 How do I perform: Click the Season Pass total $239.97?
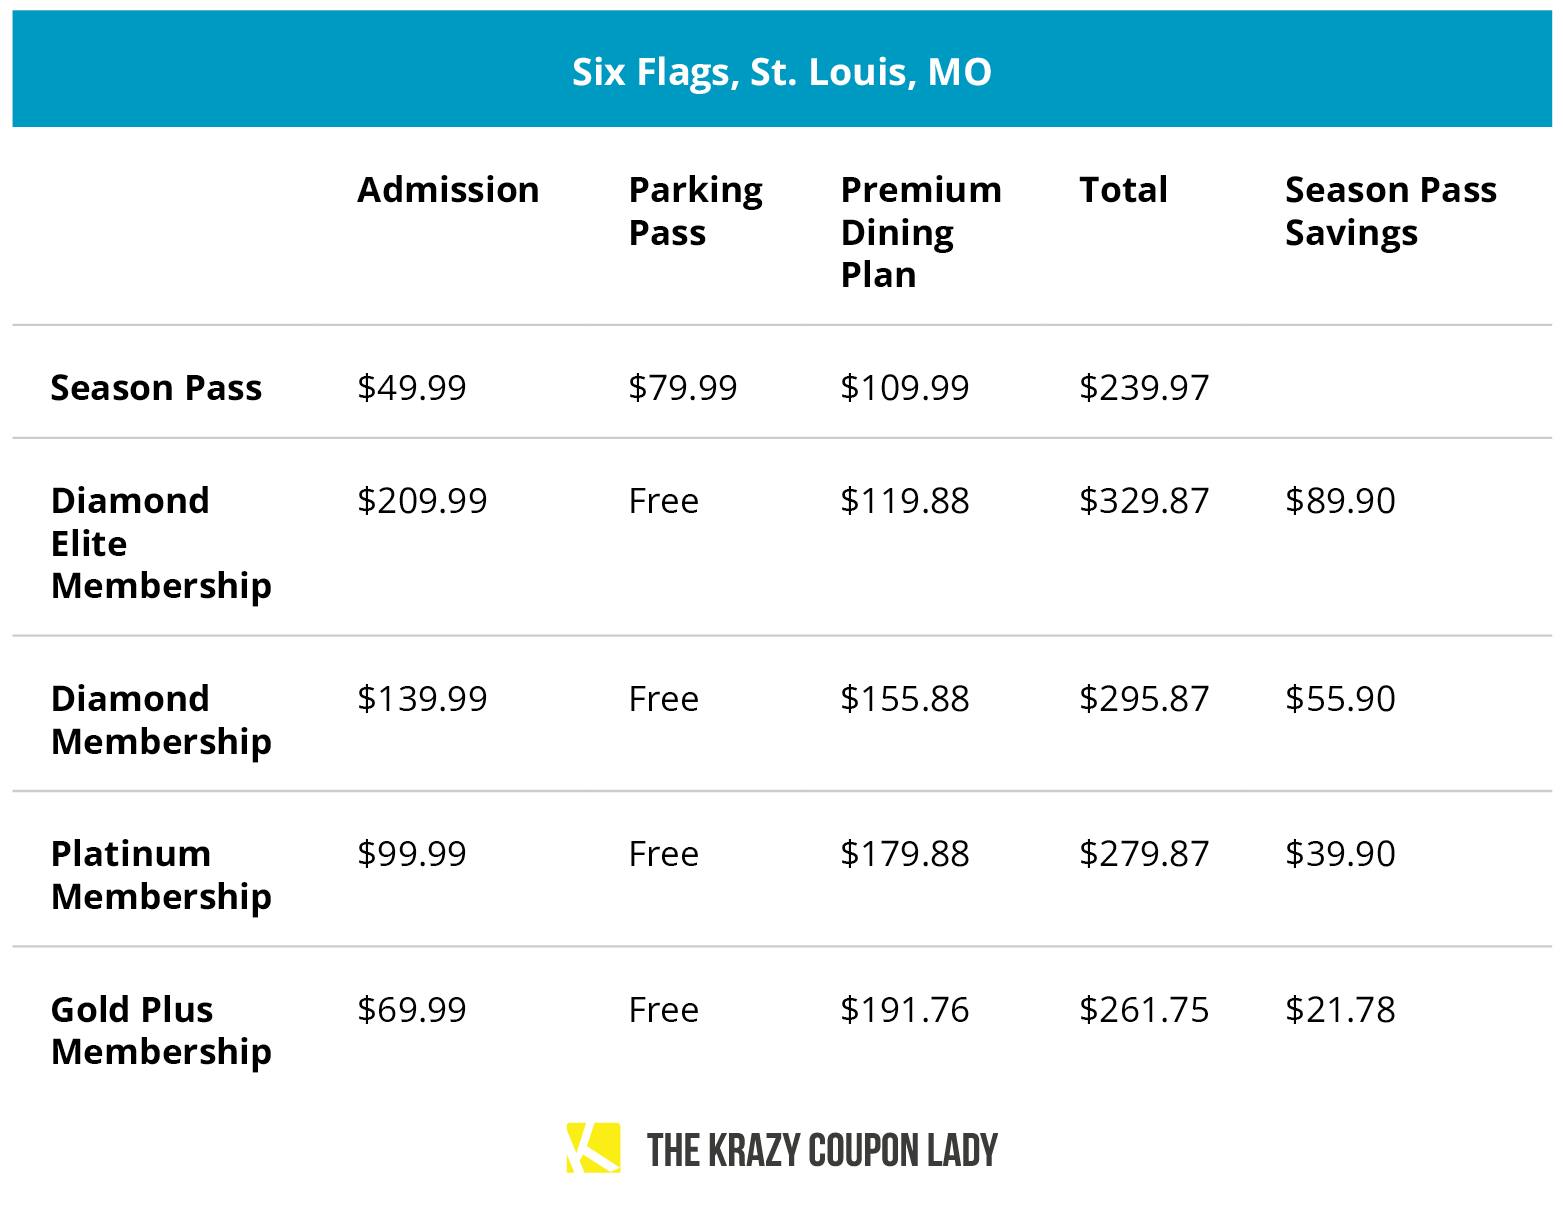[1144, 387]
